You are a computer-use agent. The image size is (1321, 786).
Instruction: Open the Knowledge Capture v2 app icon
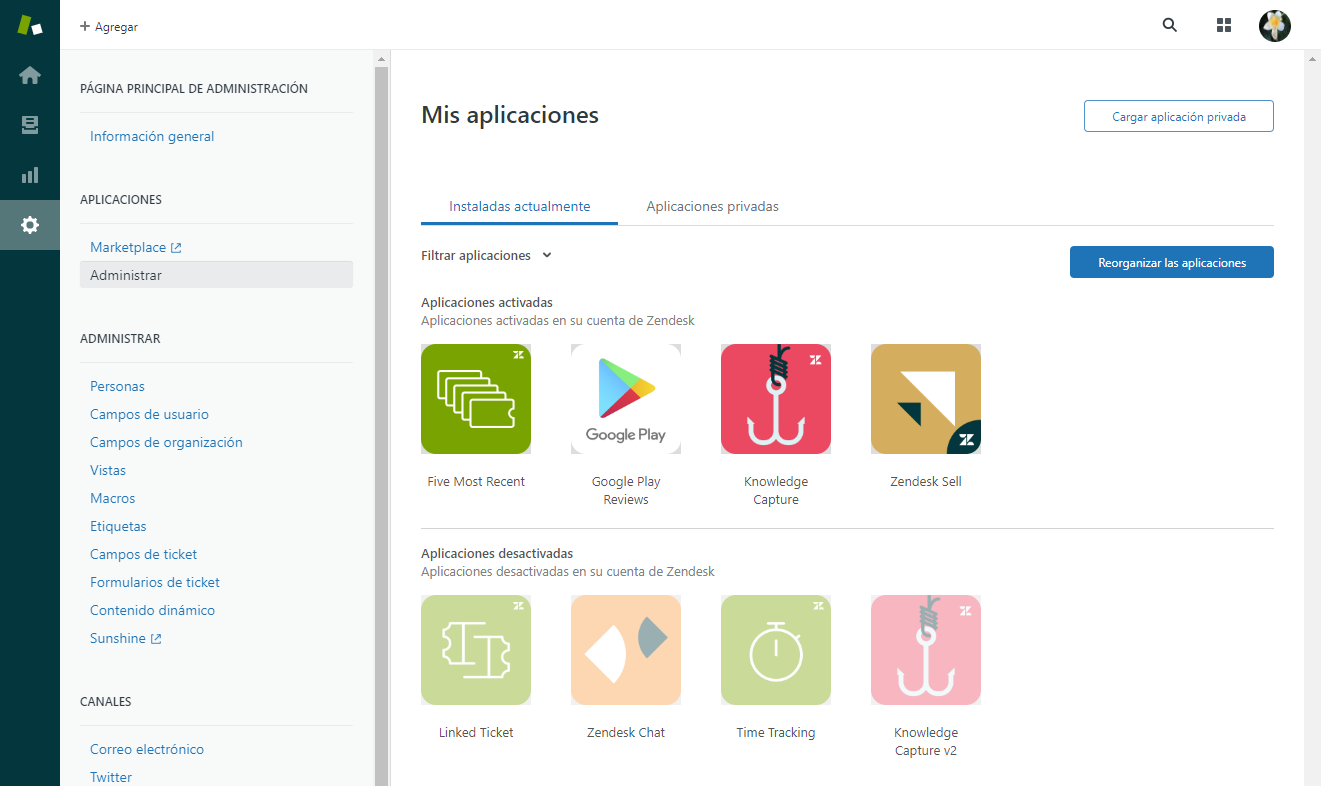926,650
